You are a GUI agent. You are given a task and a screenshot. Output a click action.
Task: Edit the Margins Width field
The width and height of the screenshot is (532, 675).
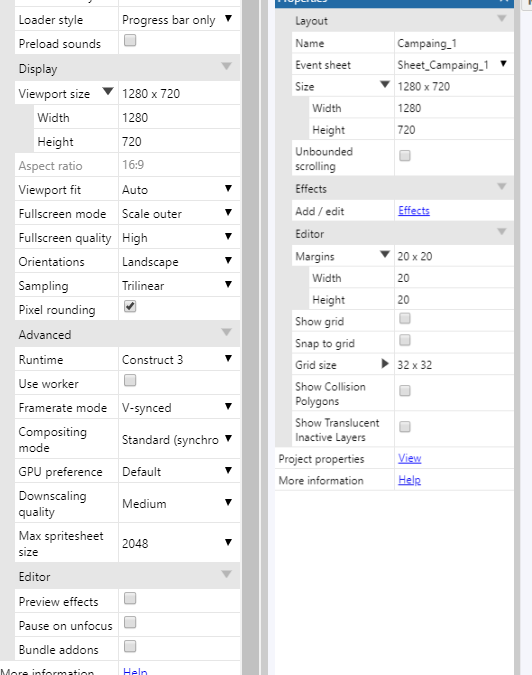coord(454,278)
